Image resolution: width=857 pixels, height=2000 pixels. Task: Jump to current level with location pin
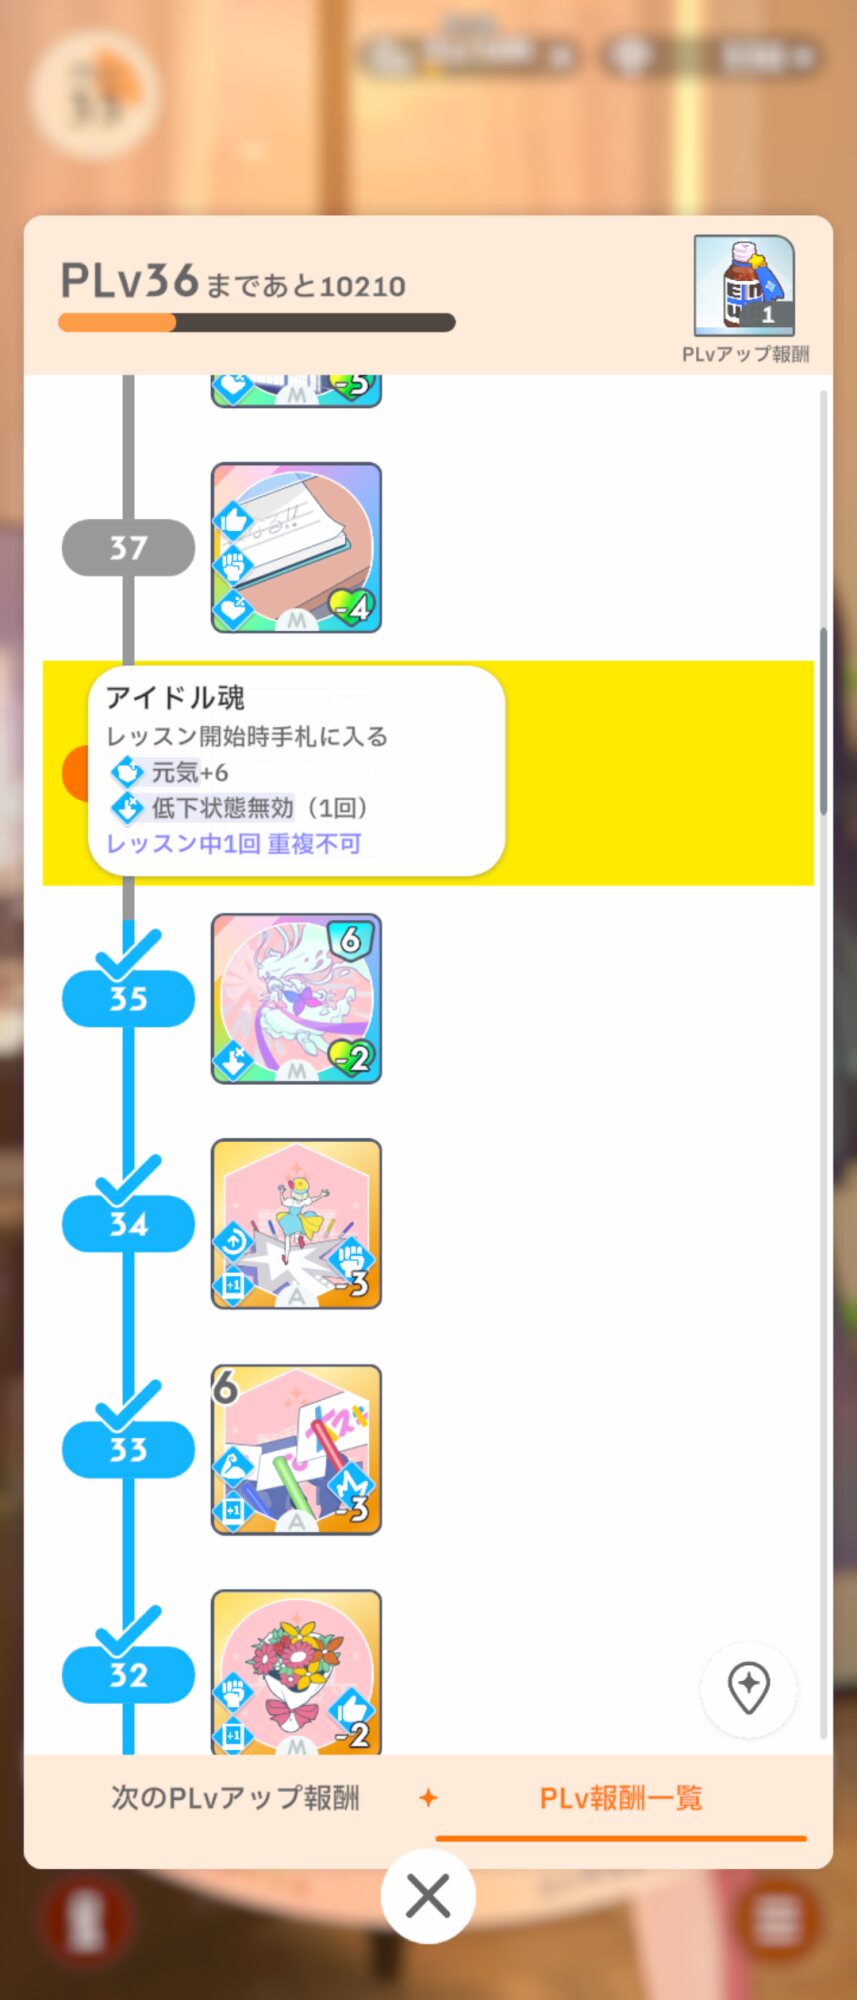click(749, 1689)
